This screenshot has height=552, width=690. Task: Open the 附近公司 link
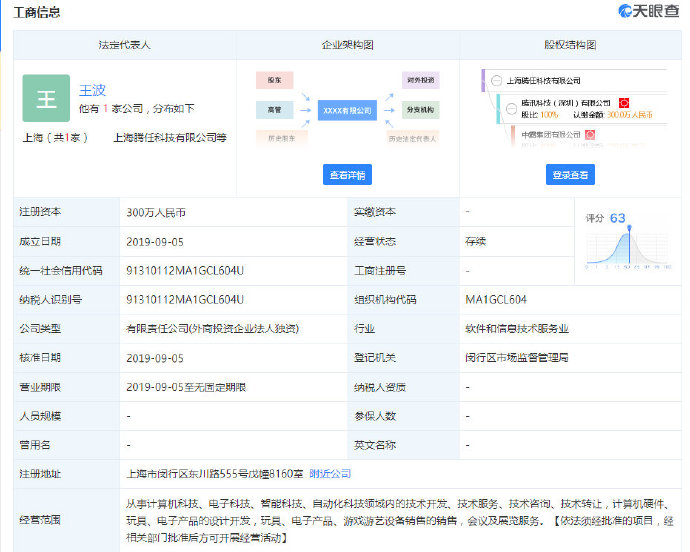[330, 474]
